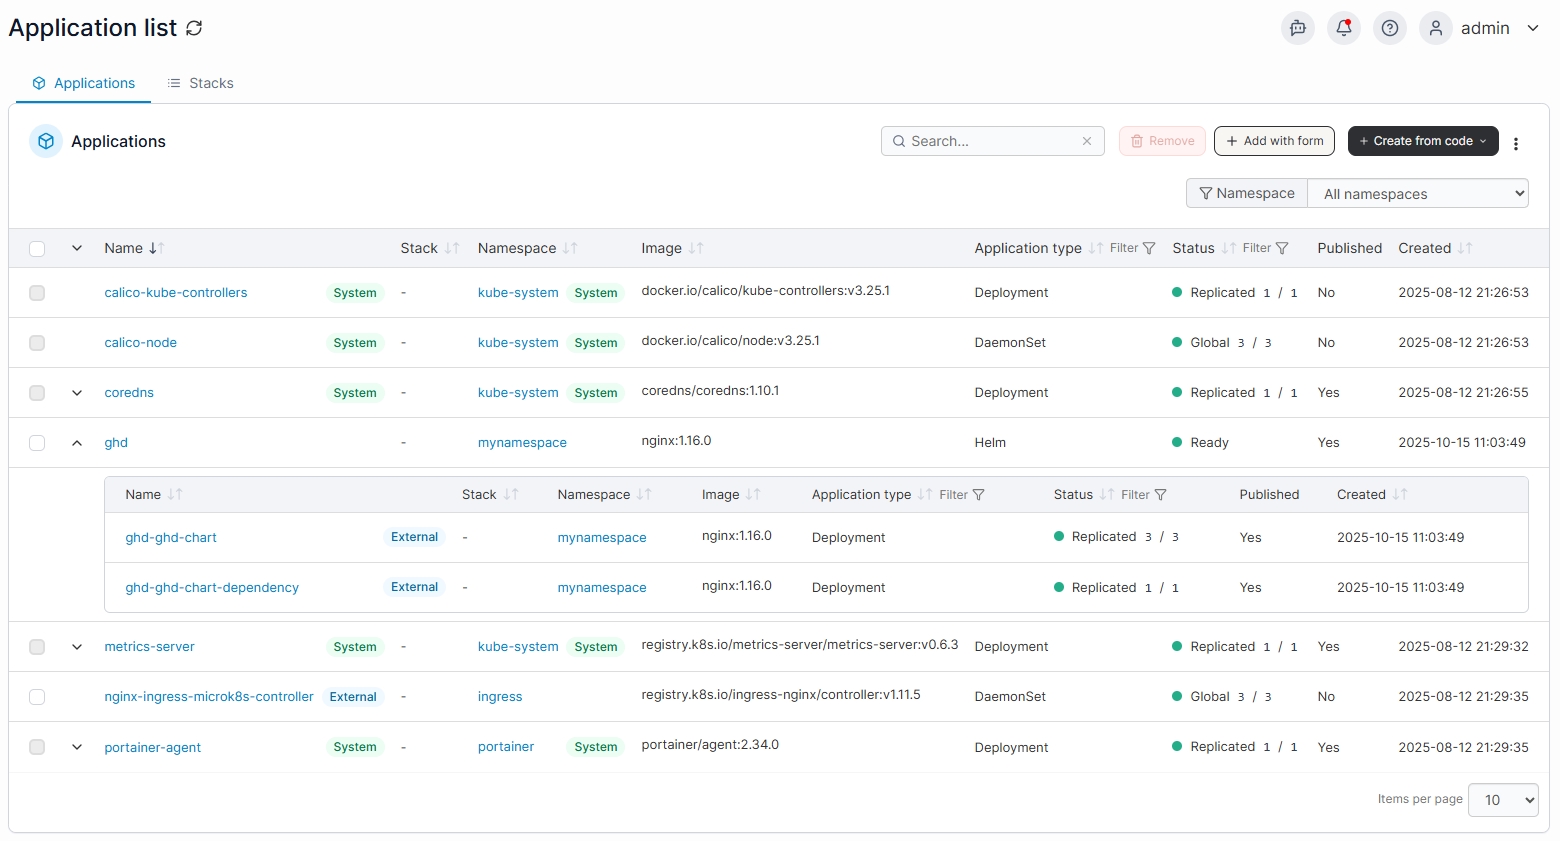Viewport: 1560px width, 841px height.
Task: Open the help question mark icon
Action: (1390, 28)
